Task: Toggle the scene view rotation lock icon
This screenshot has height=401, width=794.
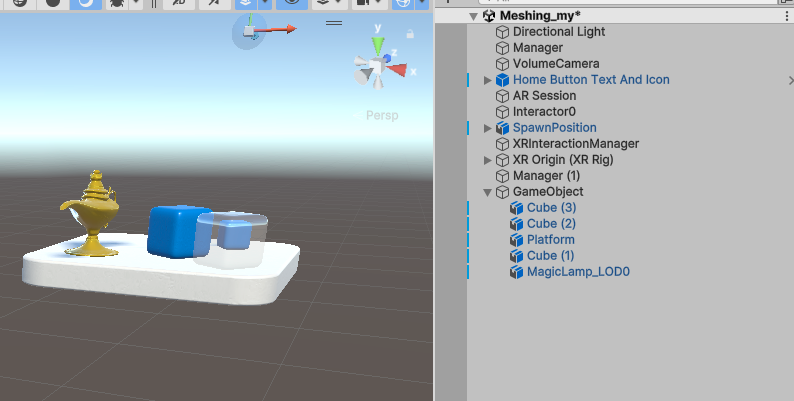Action: [x=410, y=34]
